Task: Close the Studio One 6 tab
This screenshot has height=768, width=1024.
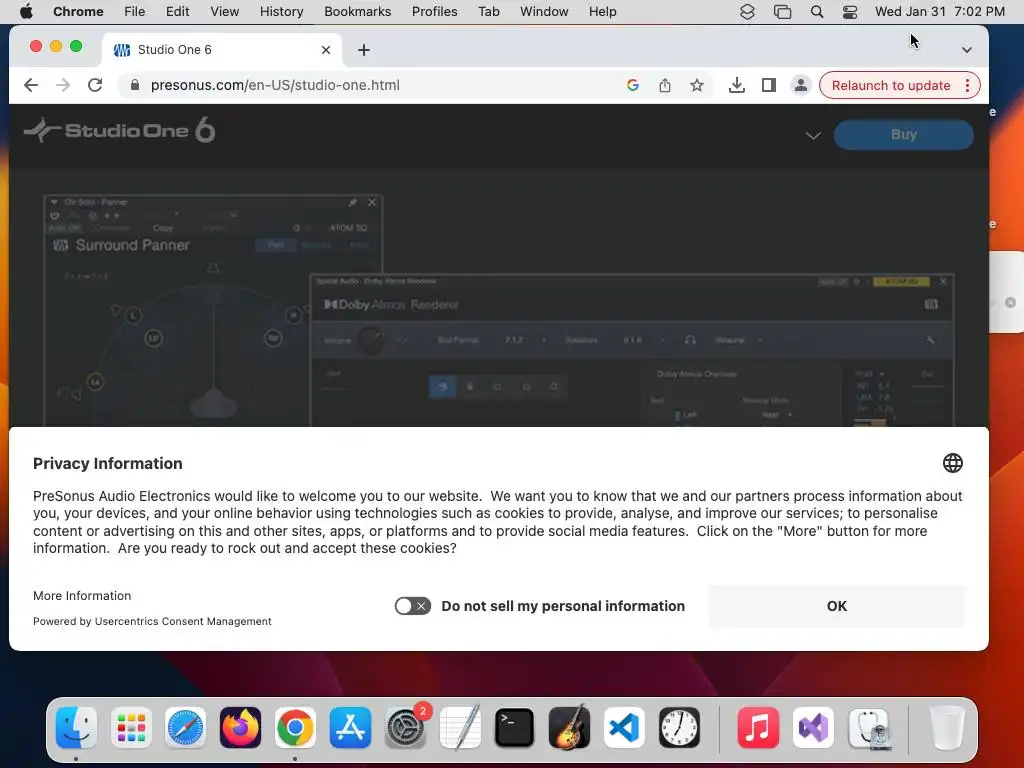Action: click(x=326, y=50)
